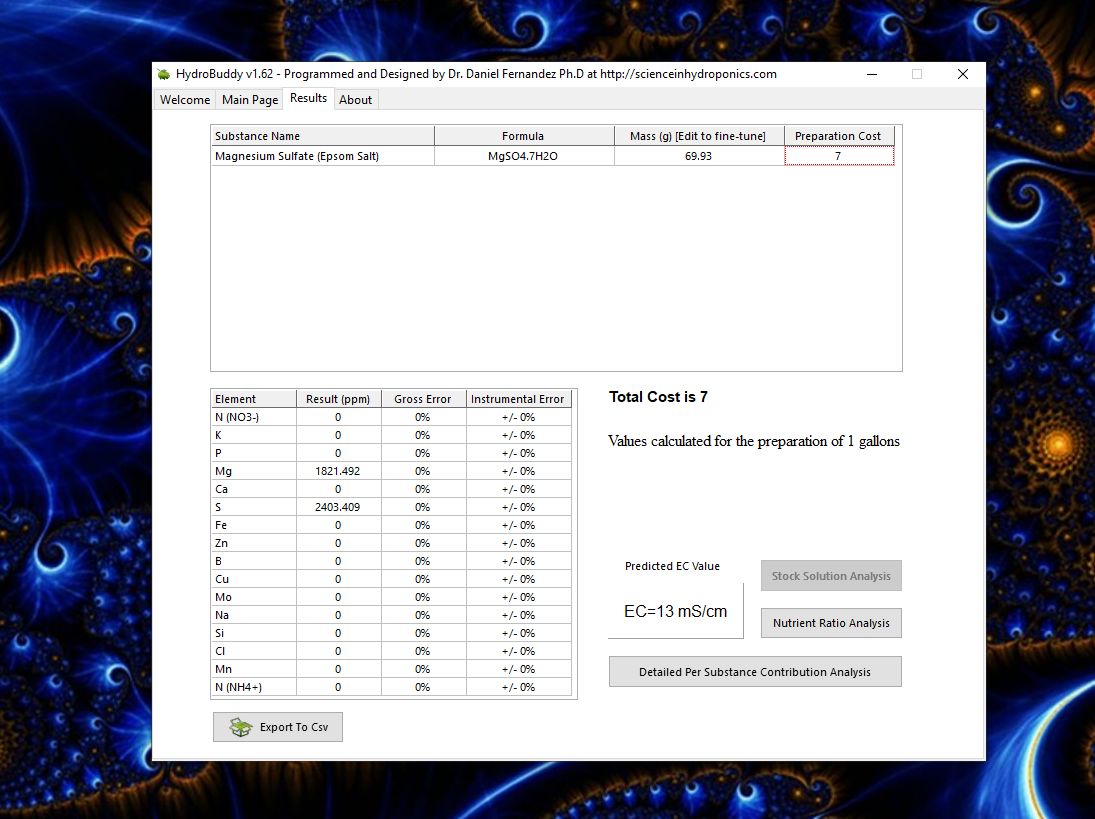
Task: Click the Substance Name column header
Action: (x=322, y=136)
